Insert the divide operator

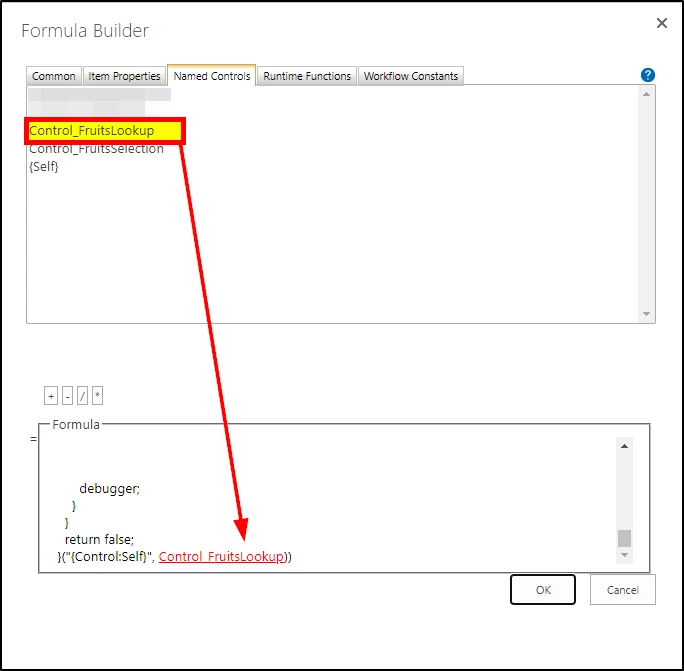coord(82,396)
